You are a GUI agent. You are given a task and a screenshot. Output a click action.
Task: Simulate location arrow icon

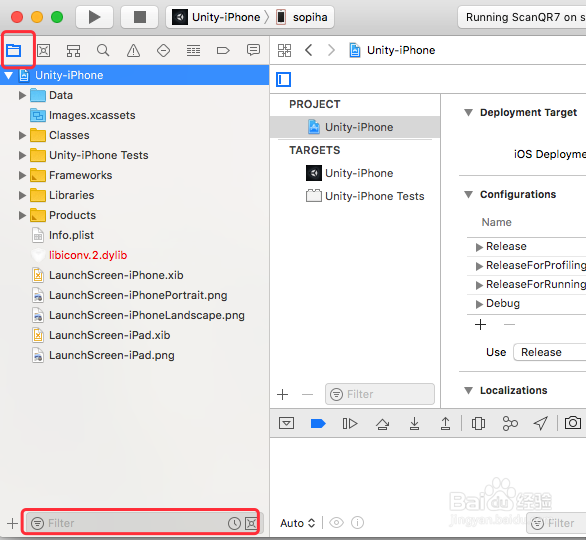540,423
